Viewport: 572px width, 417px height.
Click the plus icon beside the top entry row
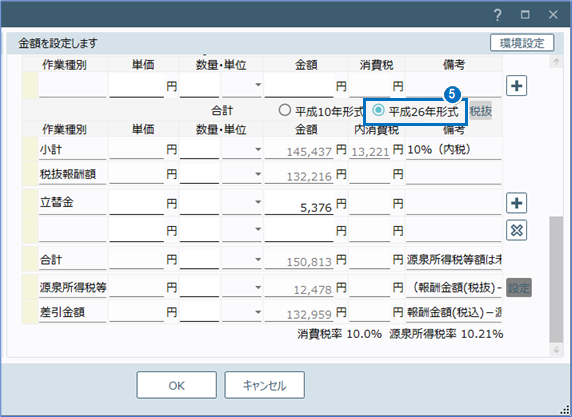click(x=516, y=86)
